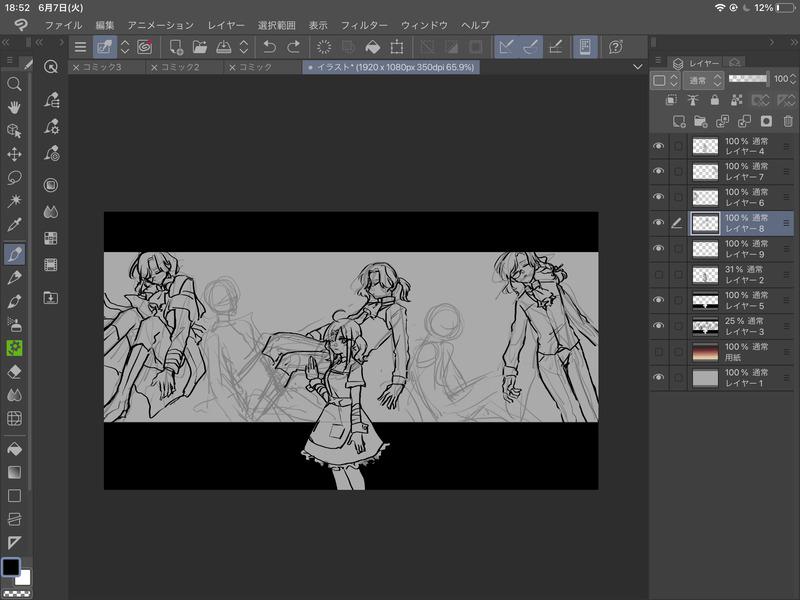Select the Hand move-view tool
Image resolution: width=800 pixels, height=600 pixels.
pos(14,107)
